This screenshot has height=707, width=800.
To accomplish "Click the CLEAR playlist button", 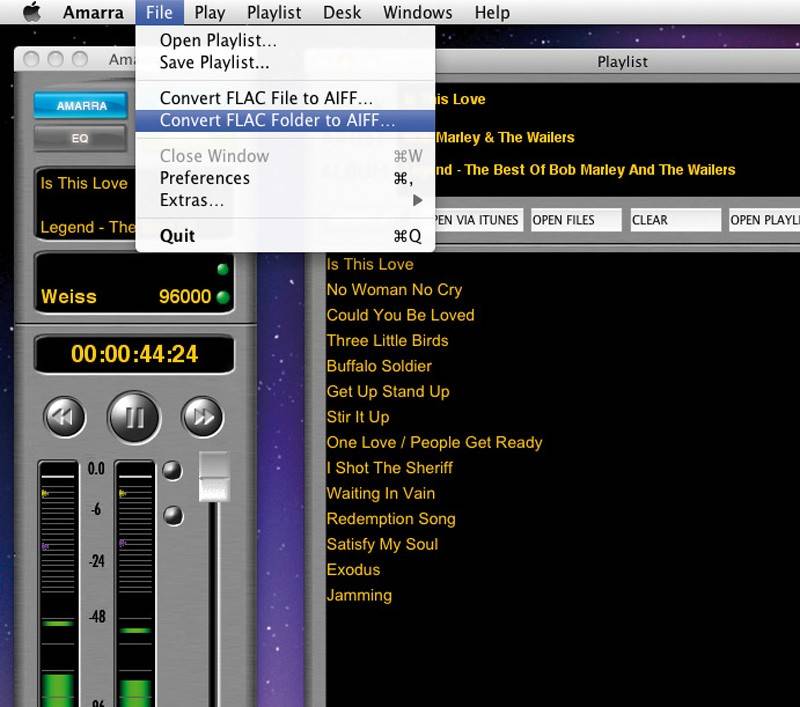I will pos(676,220).
